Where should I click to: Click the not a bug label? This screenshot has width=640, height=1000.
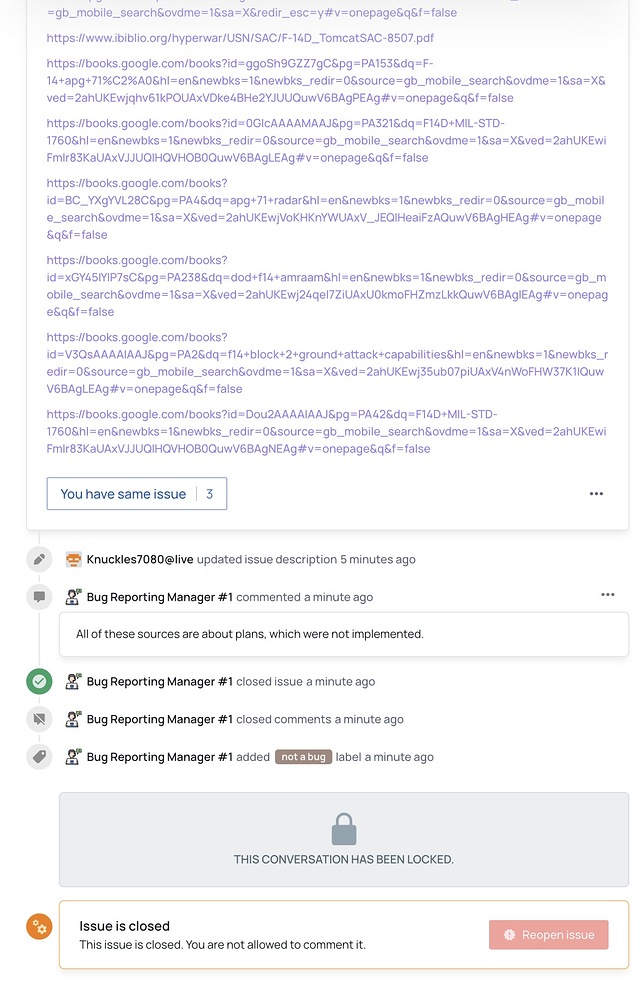click(303, 757)
